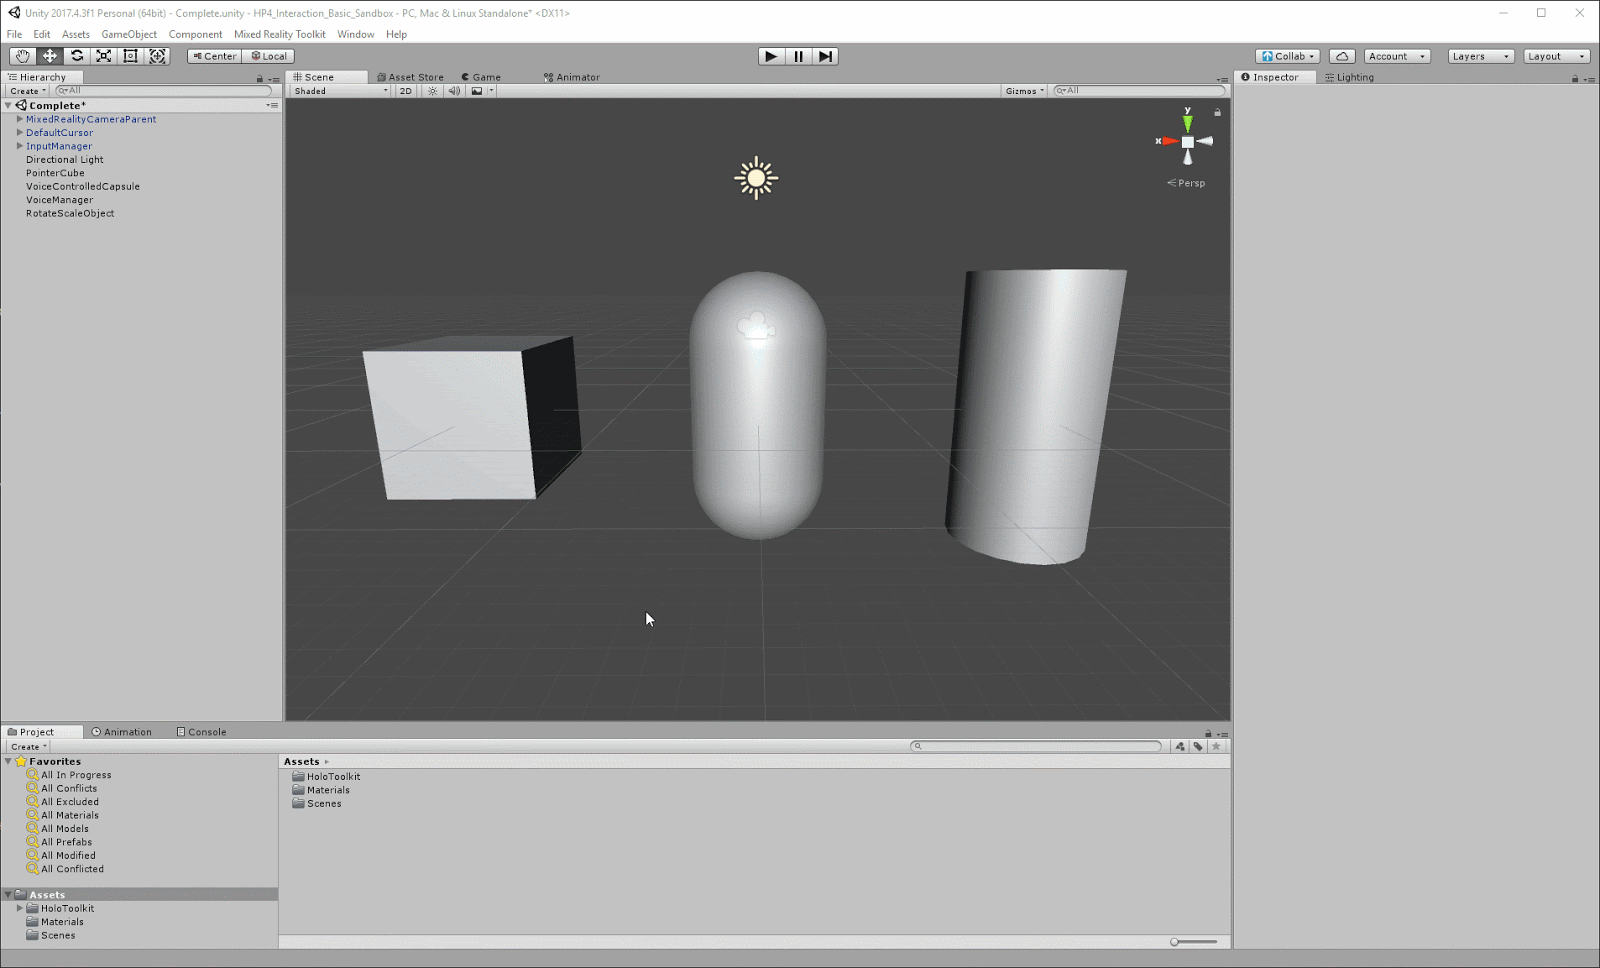Switch to the Console tab
Image resolution: width=1600 pixels, height=968 pixels.
201,732
